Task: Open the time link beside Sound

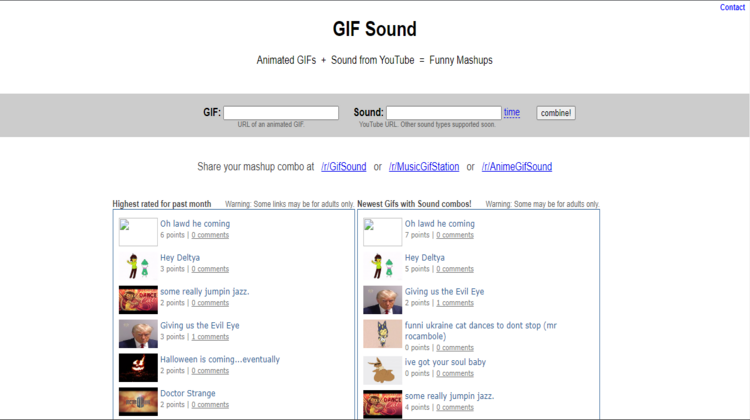Action: click(511, 112)
